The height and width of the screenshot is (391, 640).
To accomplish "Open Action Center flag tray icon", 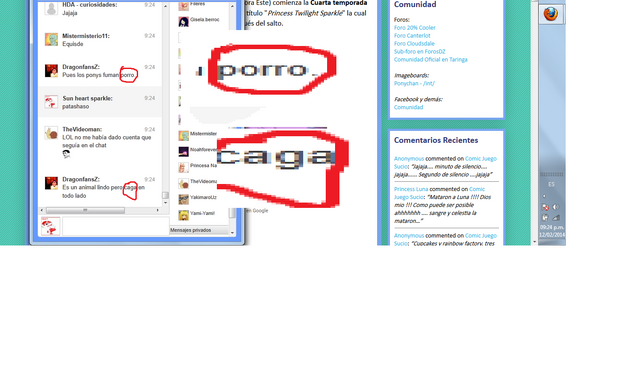I will [x=545, y=207].
